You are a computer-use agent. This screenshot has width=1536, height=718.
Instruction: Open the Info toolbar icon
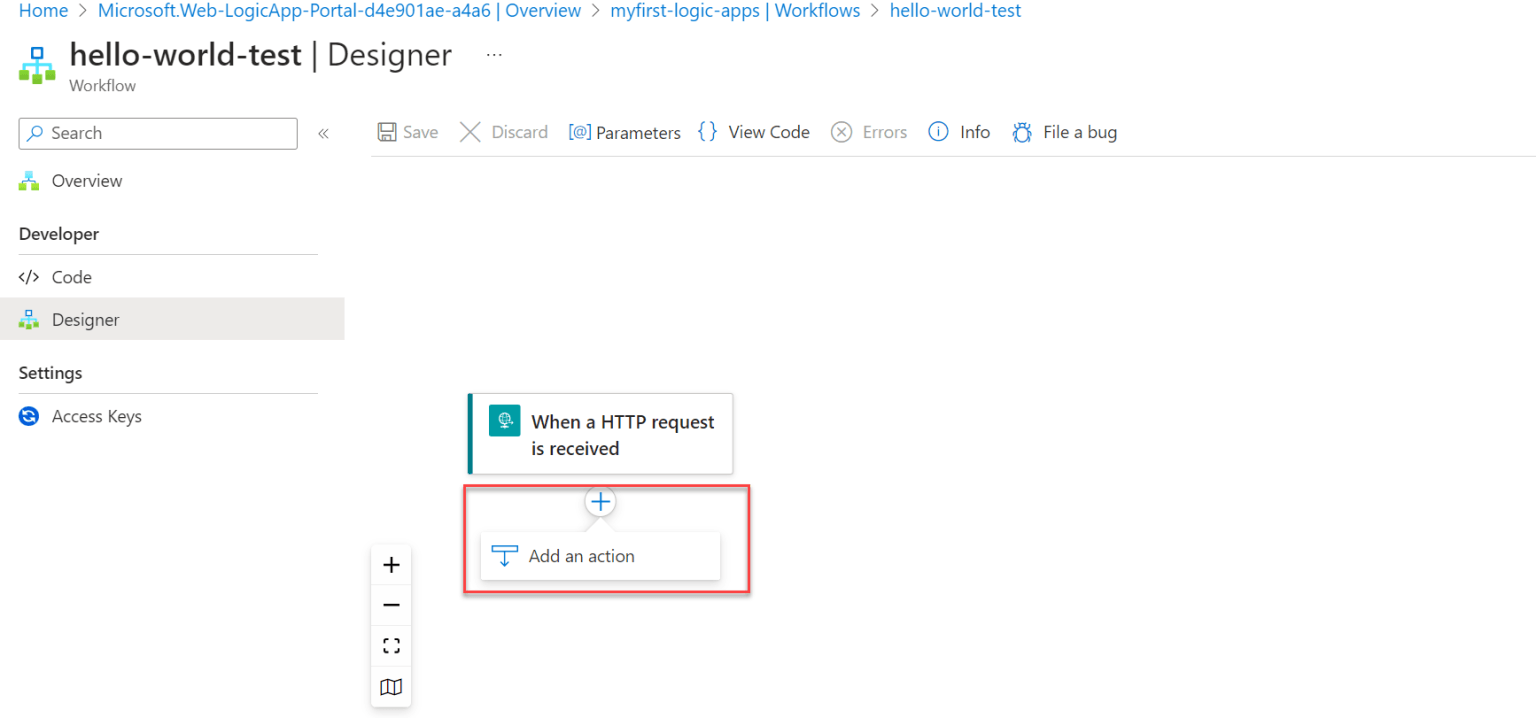pos(938,131)
